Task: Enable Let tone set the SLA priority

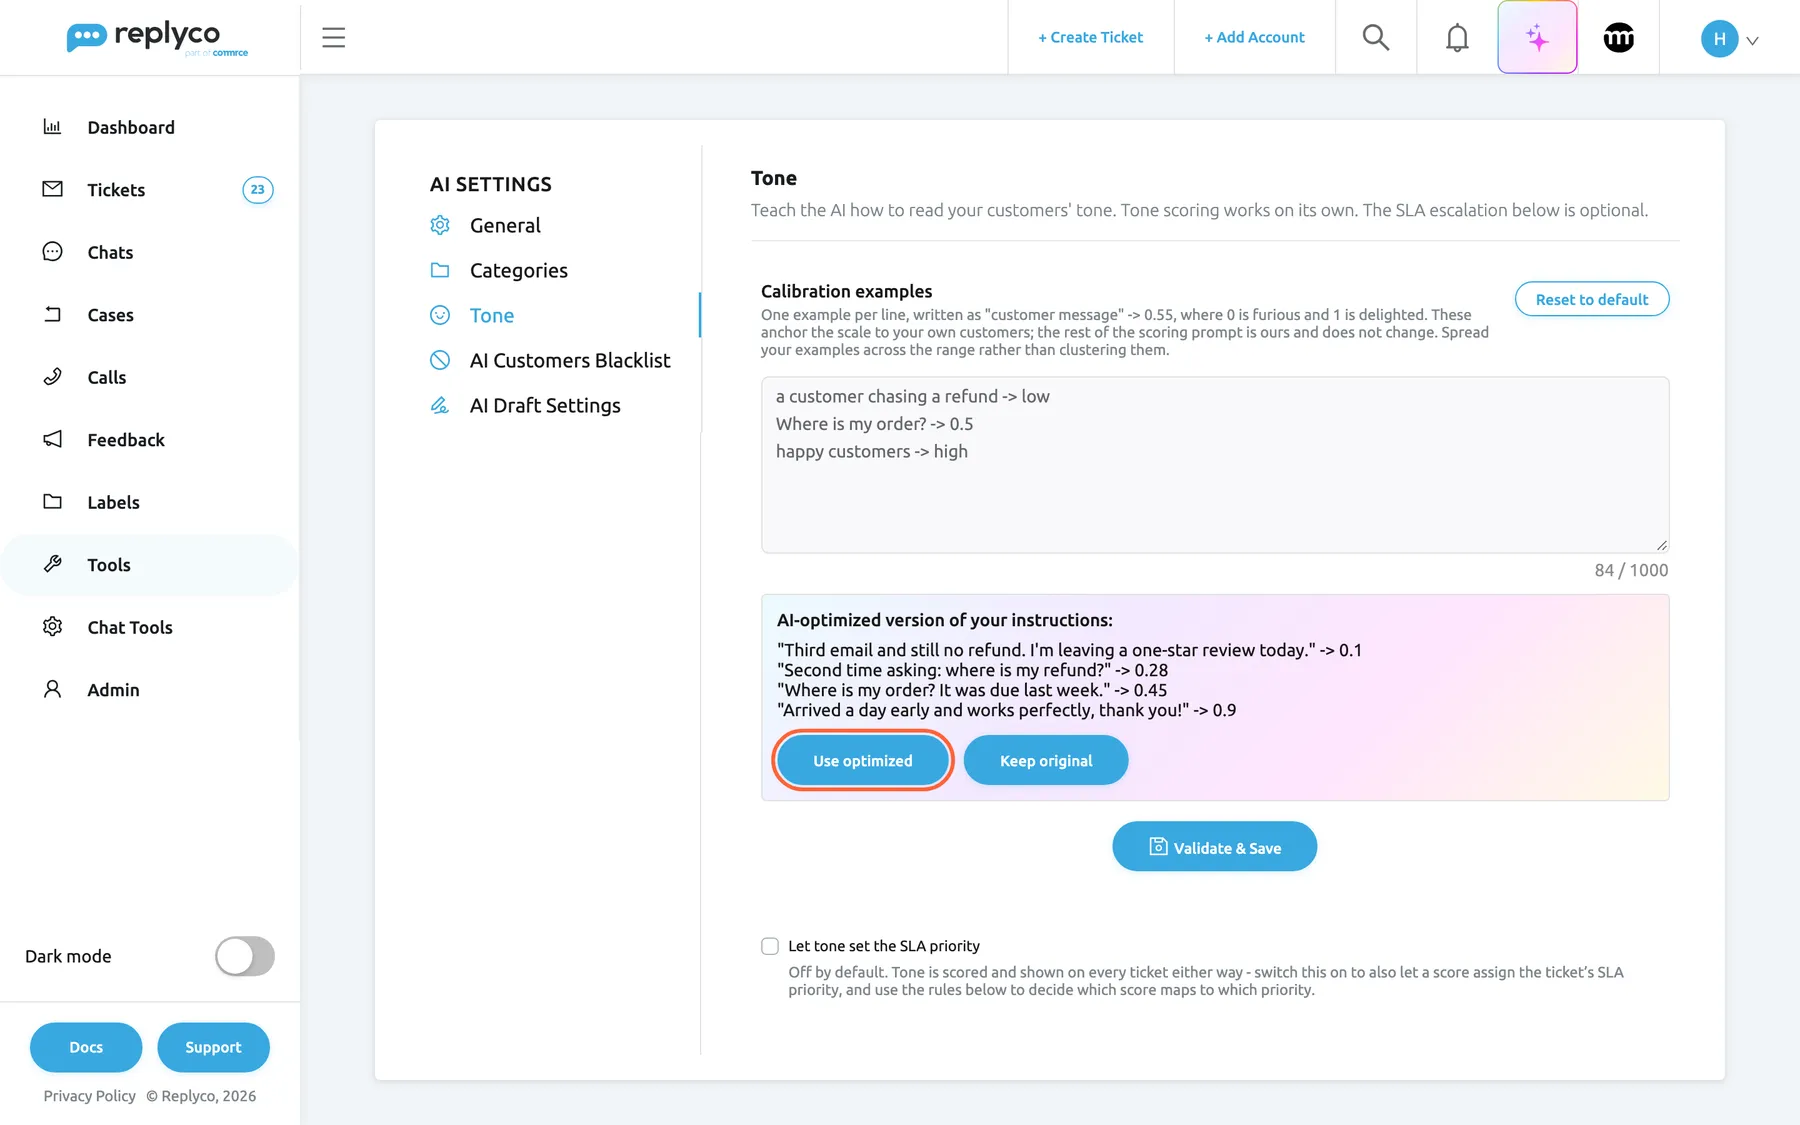Action: [x=770, y=946]
